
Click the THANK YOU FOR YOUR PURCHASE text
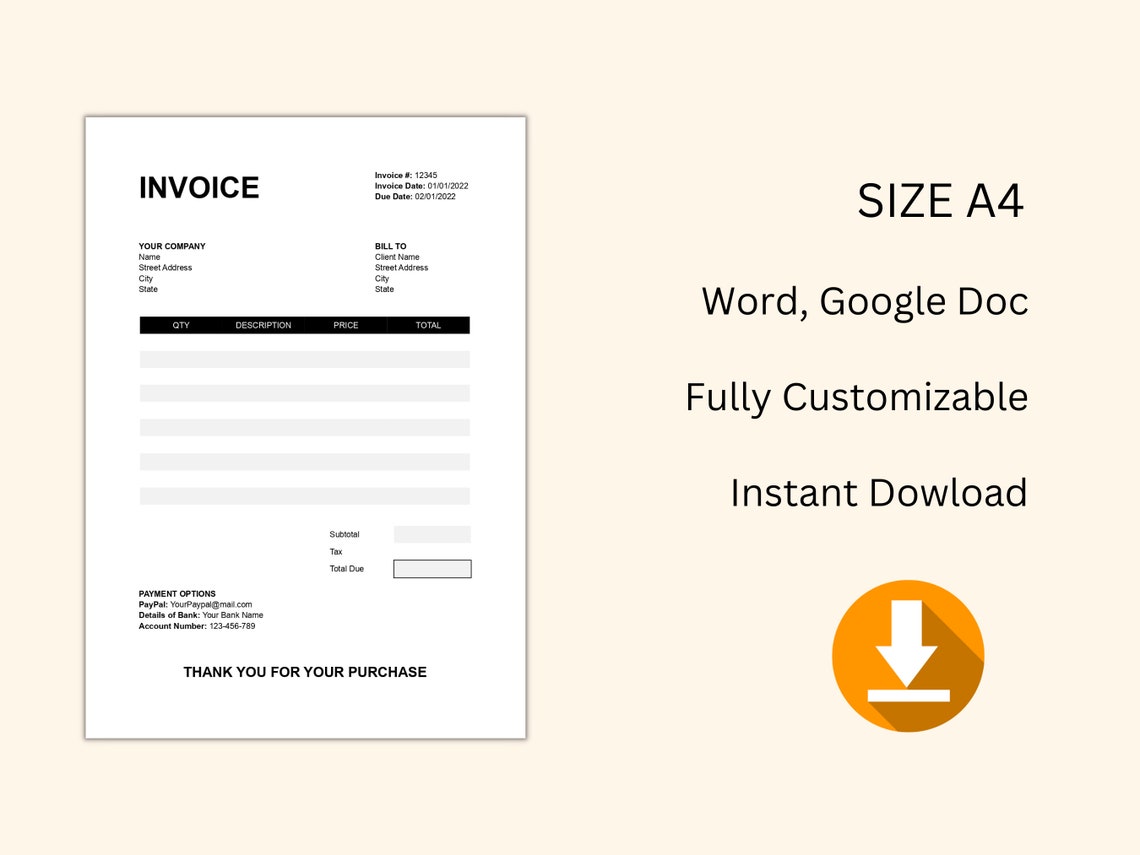(304, 672)
